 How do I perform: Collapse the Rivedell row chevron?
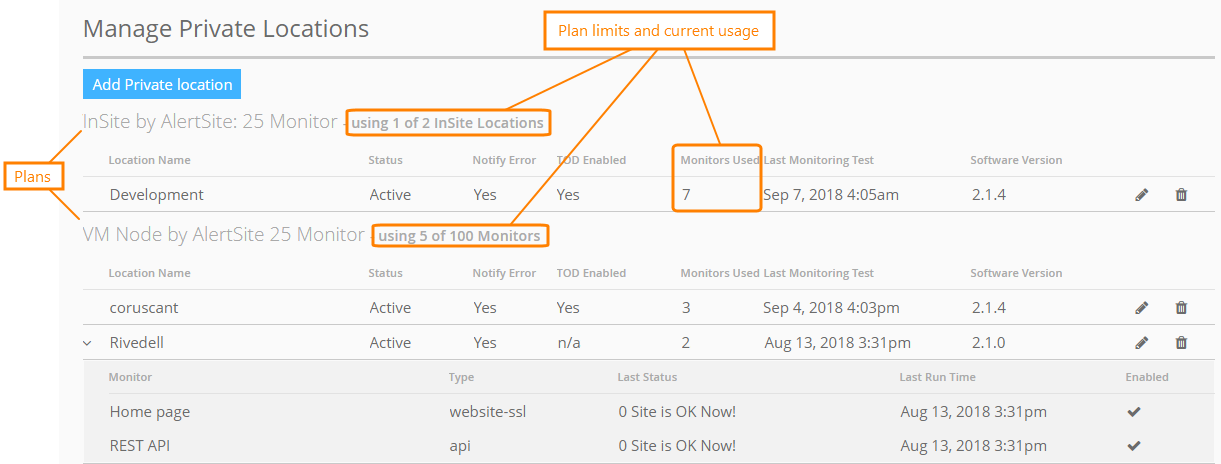(x=87, y=343)
